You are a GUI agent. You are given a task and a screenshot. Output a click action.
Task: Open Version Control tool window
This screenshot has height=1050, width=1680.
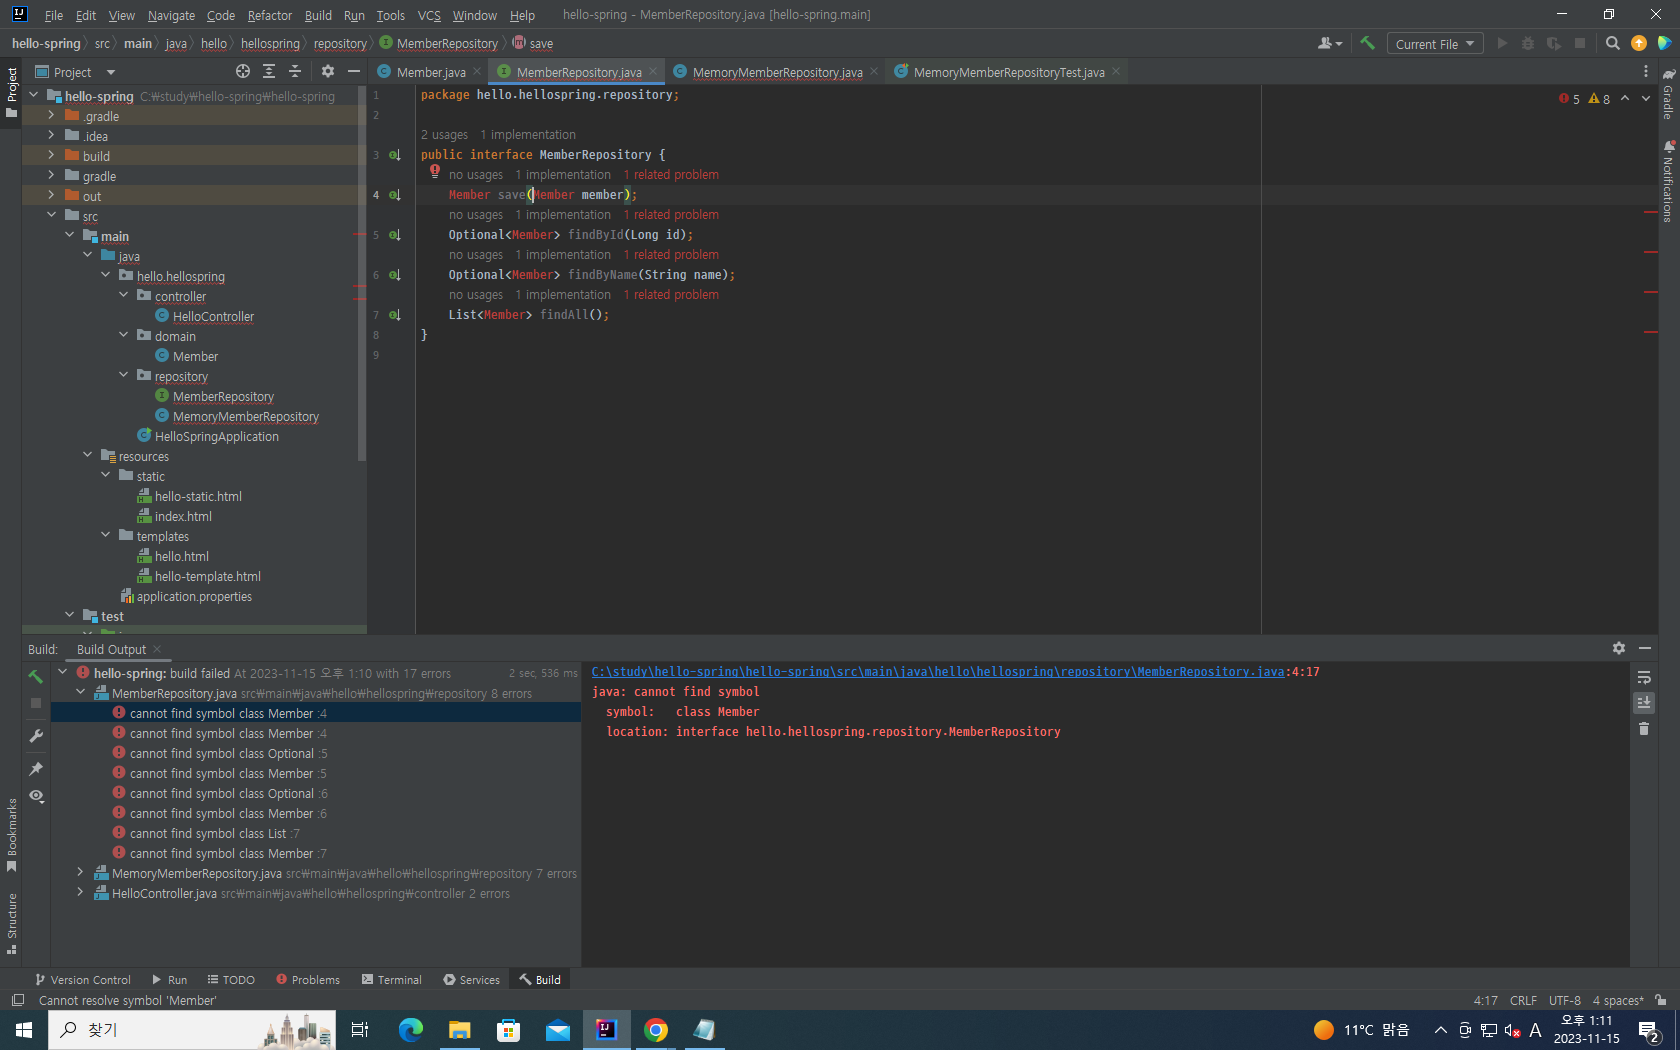coord(83,980)
